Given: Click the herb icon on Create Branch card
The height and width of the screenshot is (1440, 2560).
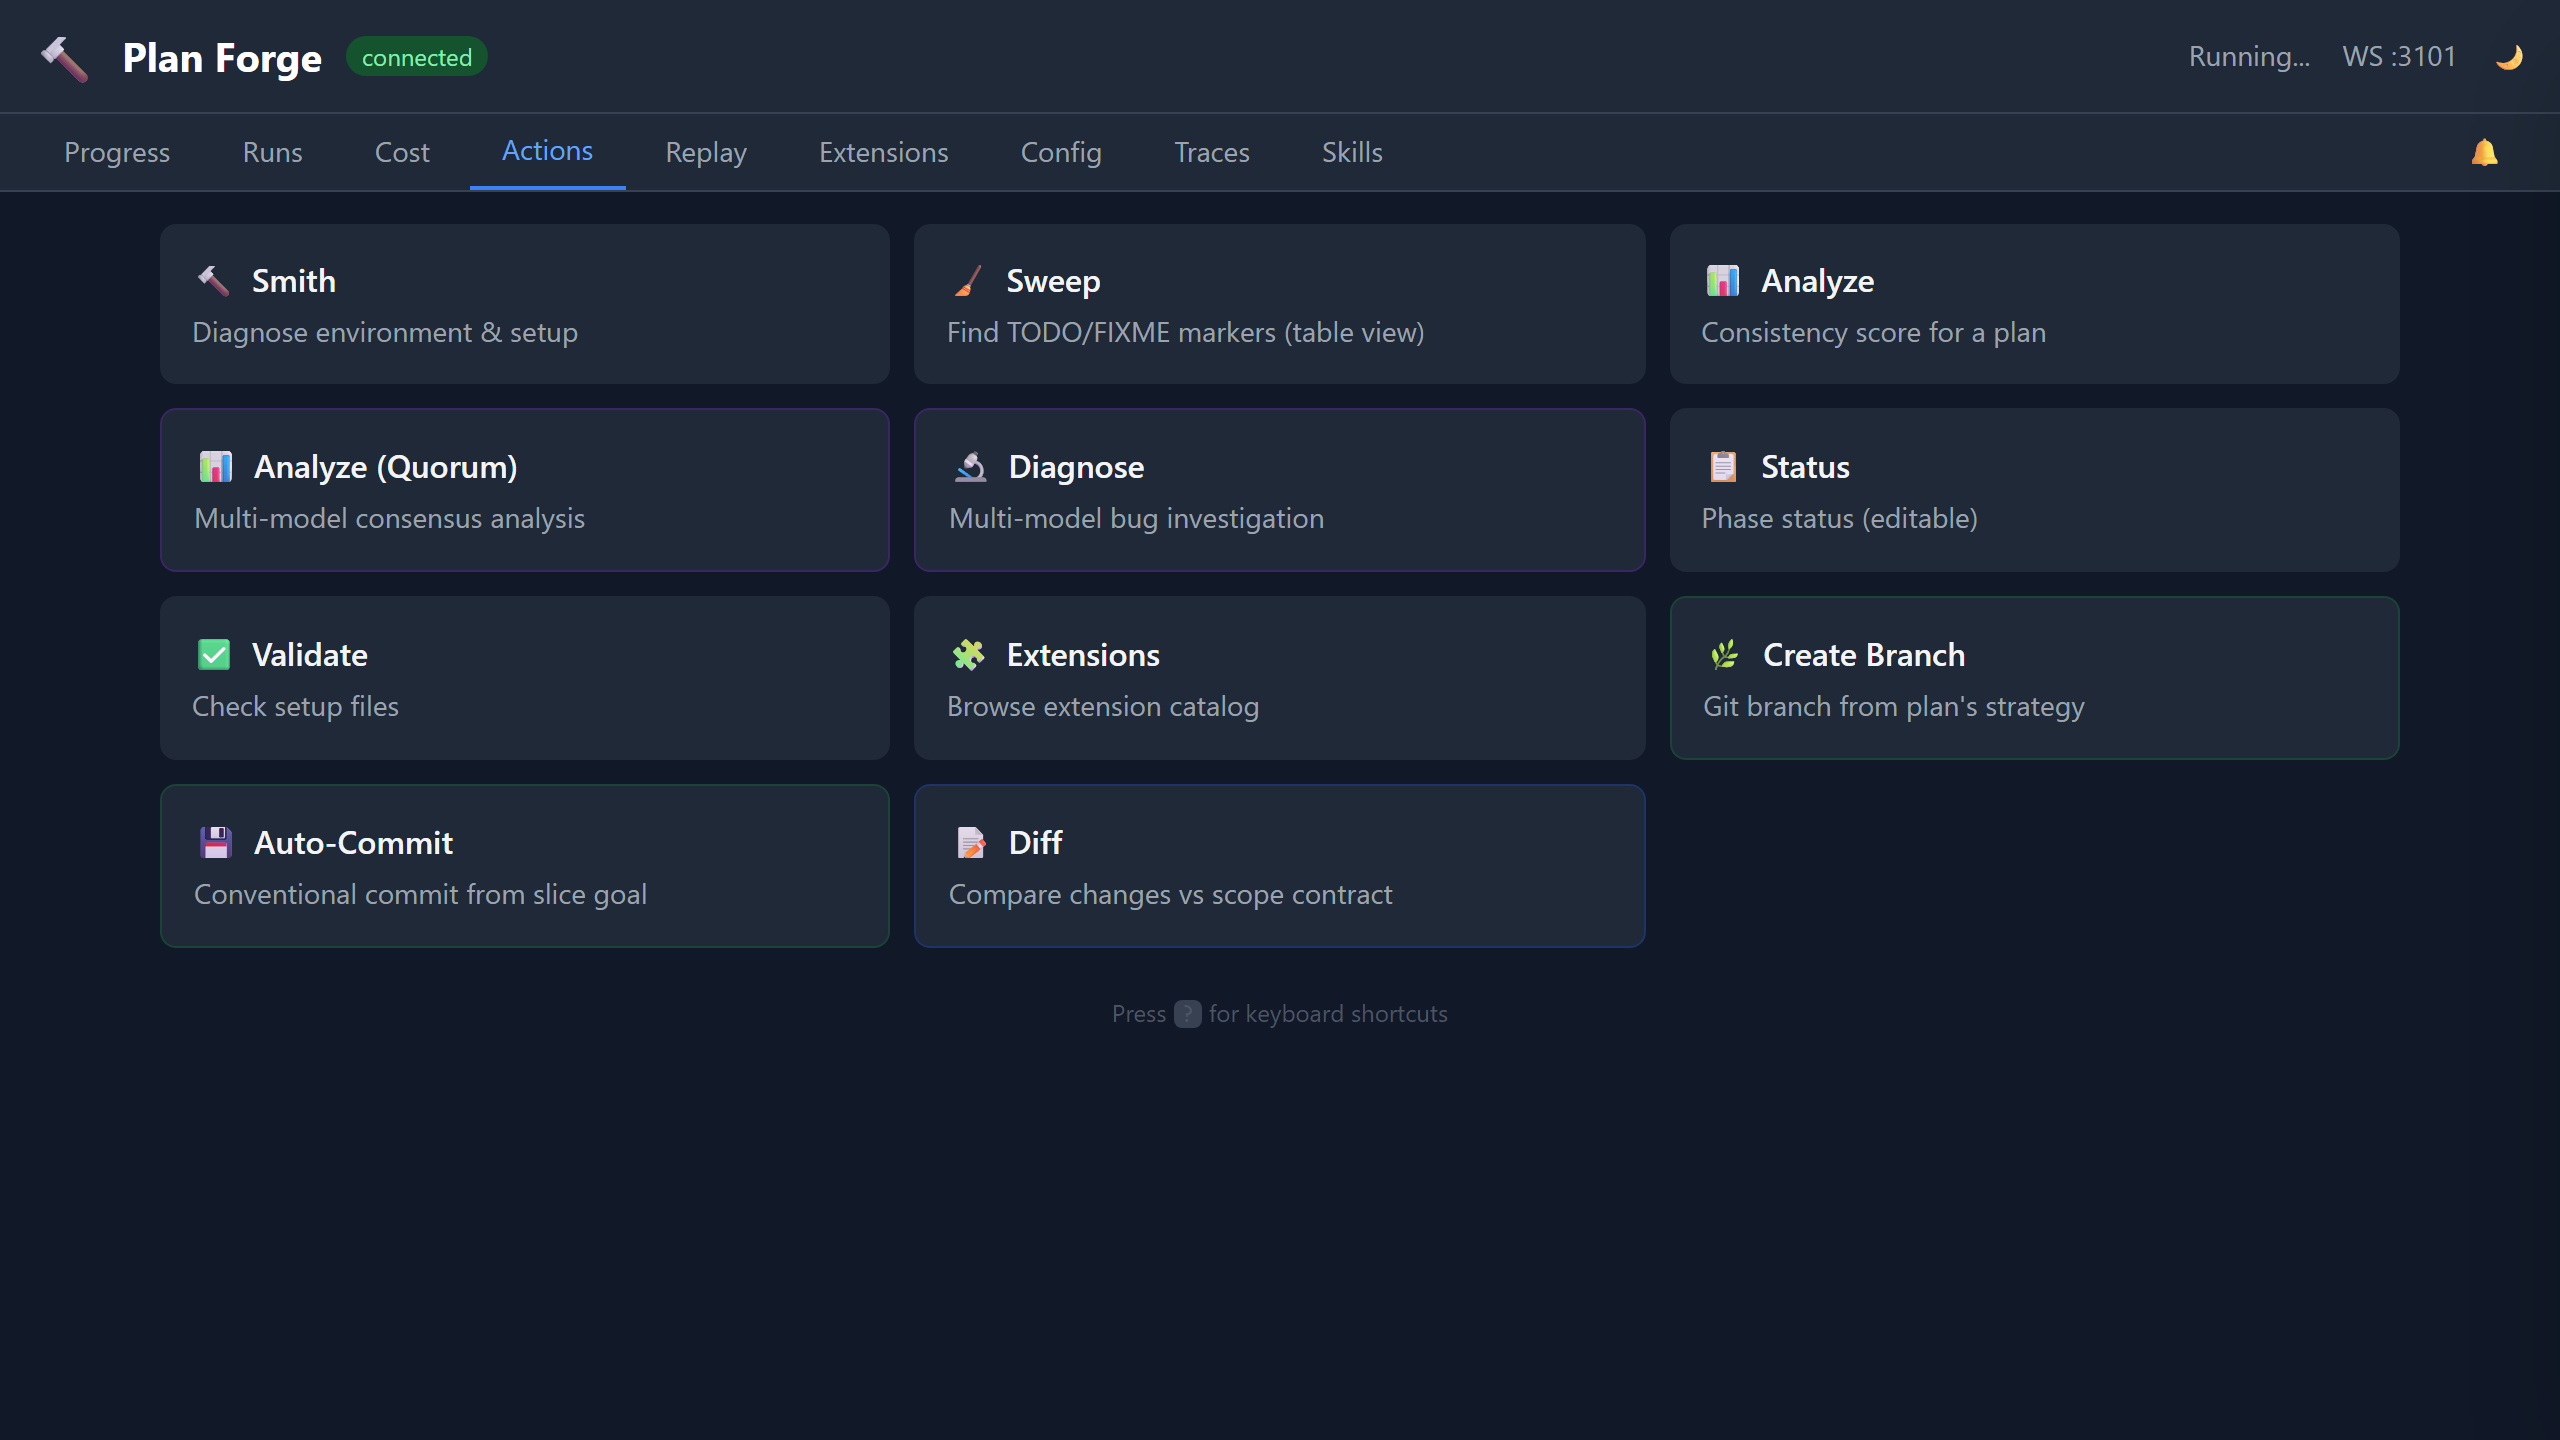Looking at the screenshot, I should pyautogui.click(x=1722, y=655).
